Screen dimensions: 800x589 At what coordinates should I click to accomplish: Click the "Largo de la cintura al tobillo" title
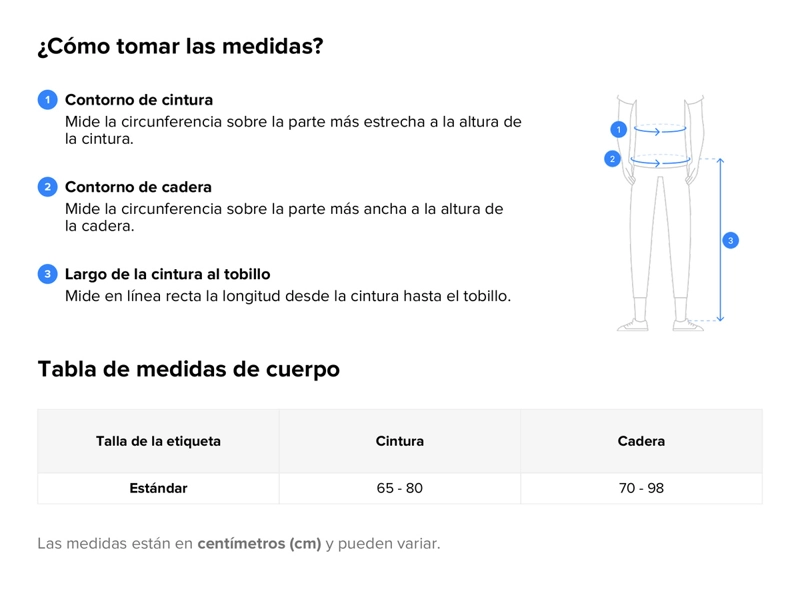pyautogui.click(x=167, y=274)
